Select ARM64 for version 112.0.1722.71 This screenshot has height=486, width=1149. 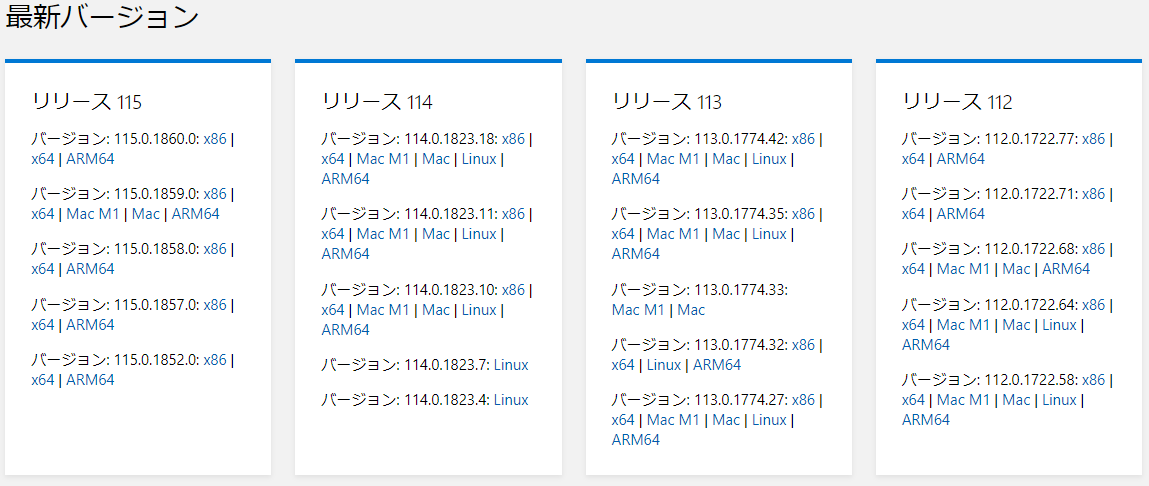[x=961, y=214]
